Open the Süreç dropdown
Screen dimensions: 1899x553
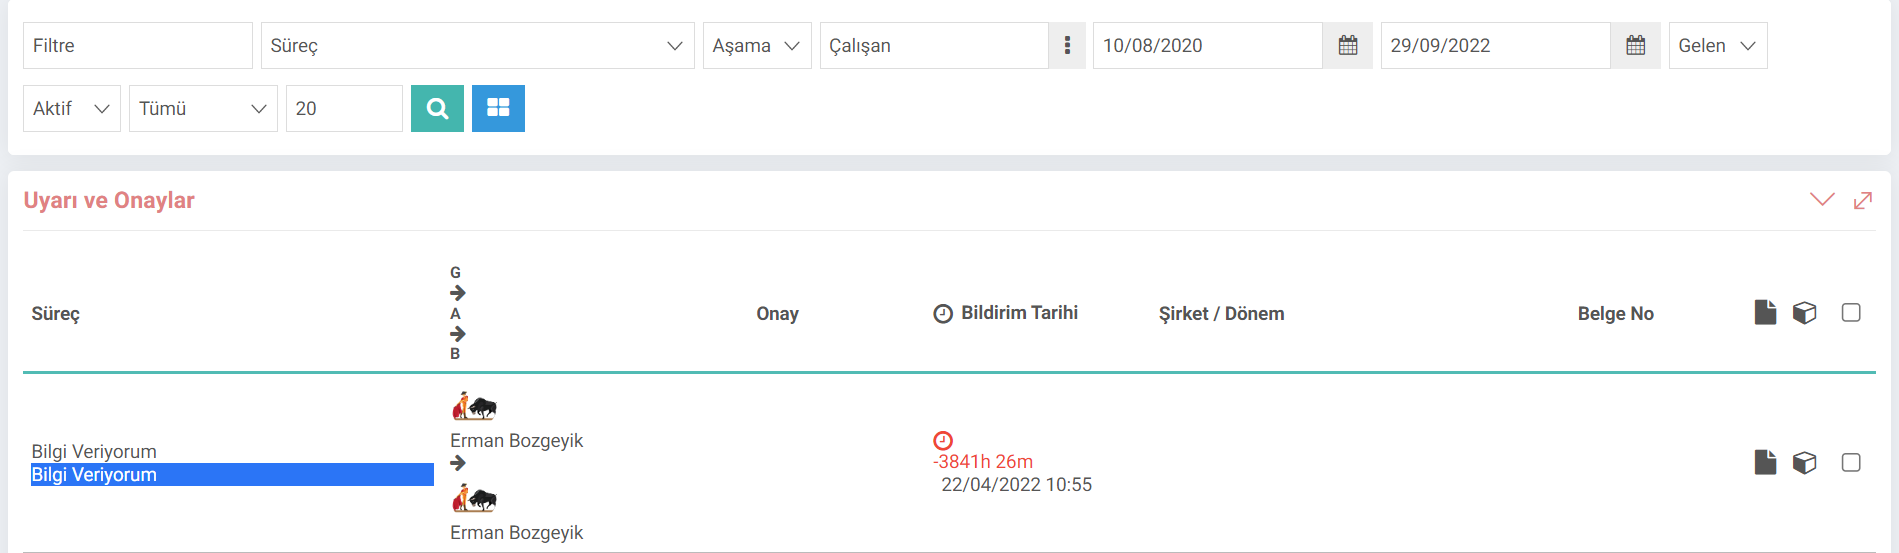tap(478, 45)
